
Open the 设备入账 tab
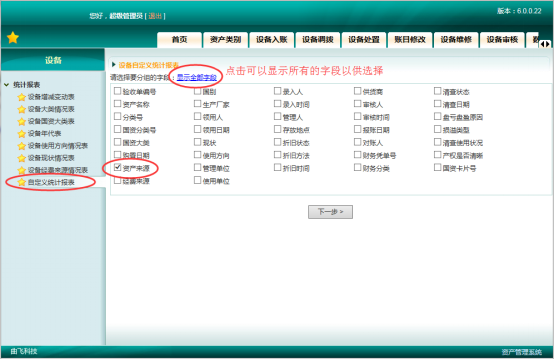271,40
